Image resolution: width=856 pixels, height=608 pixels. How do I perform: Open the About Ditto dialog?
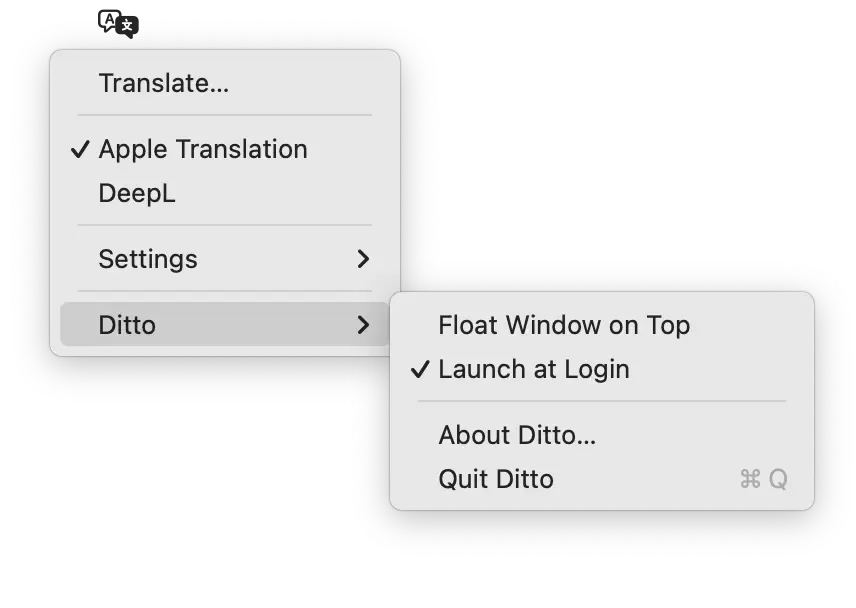point(517,435)
